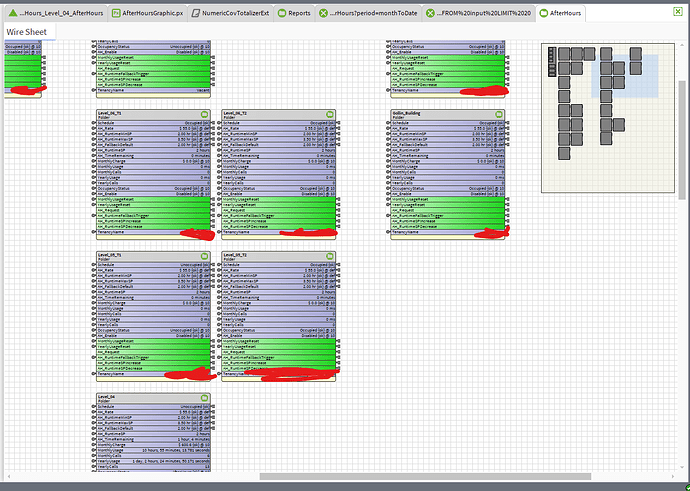Select AH_Enable row in the _Building block

pos(448,194)
